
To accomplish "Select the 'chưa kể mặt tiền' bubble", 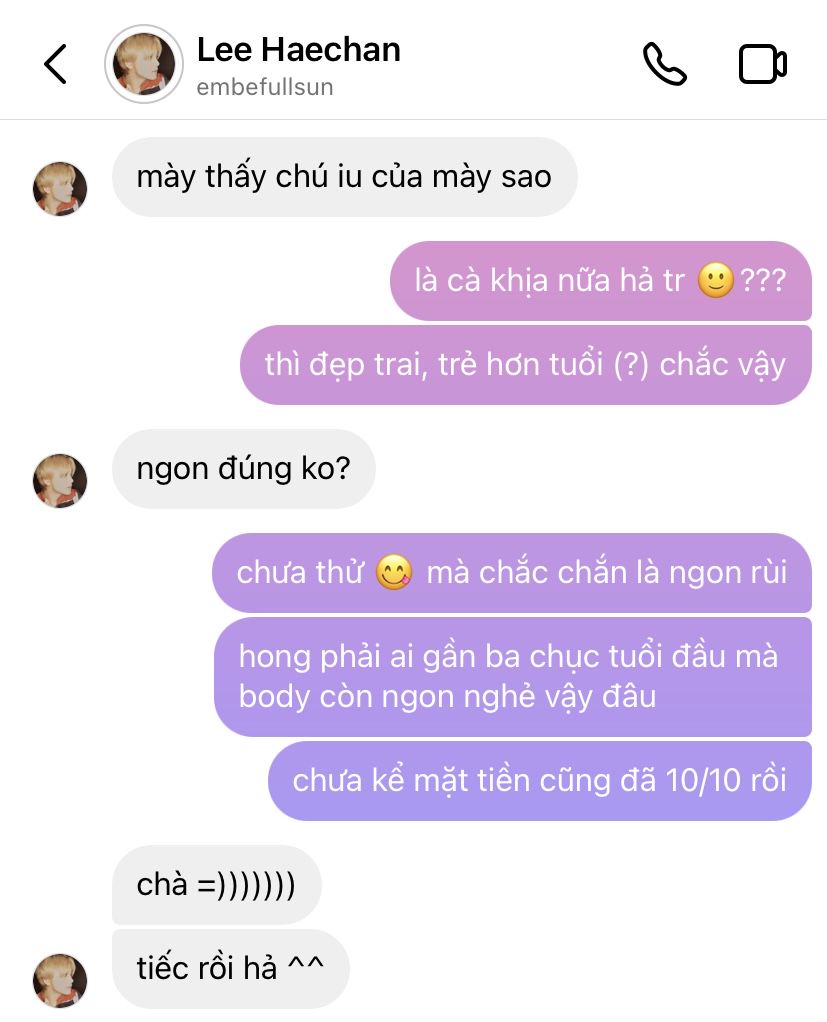I will (540, 781).
